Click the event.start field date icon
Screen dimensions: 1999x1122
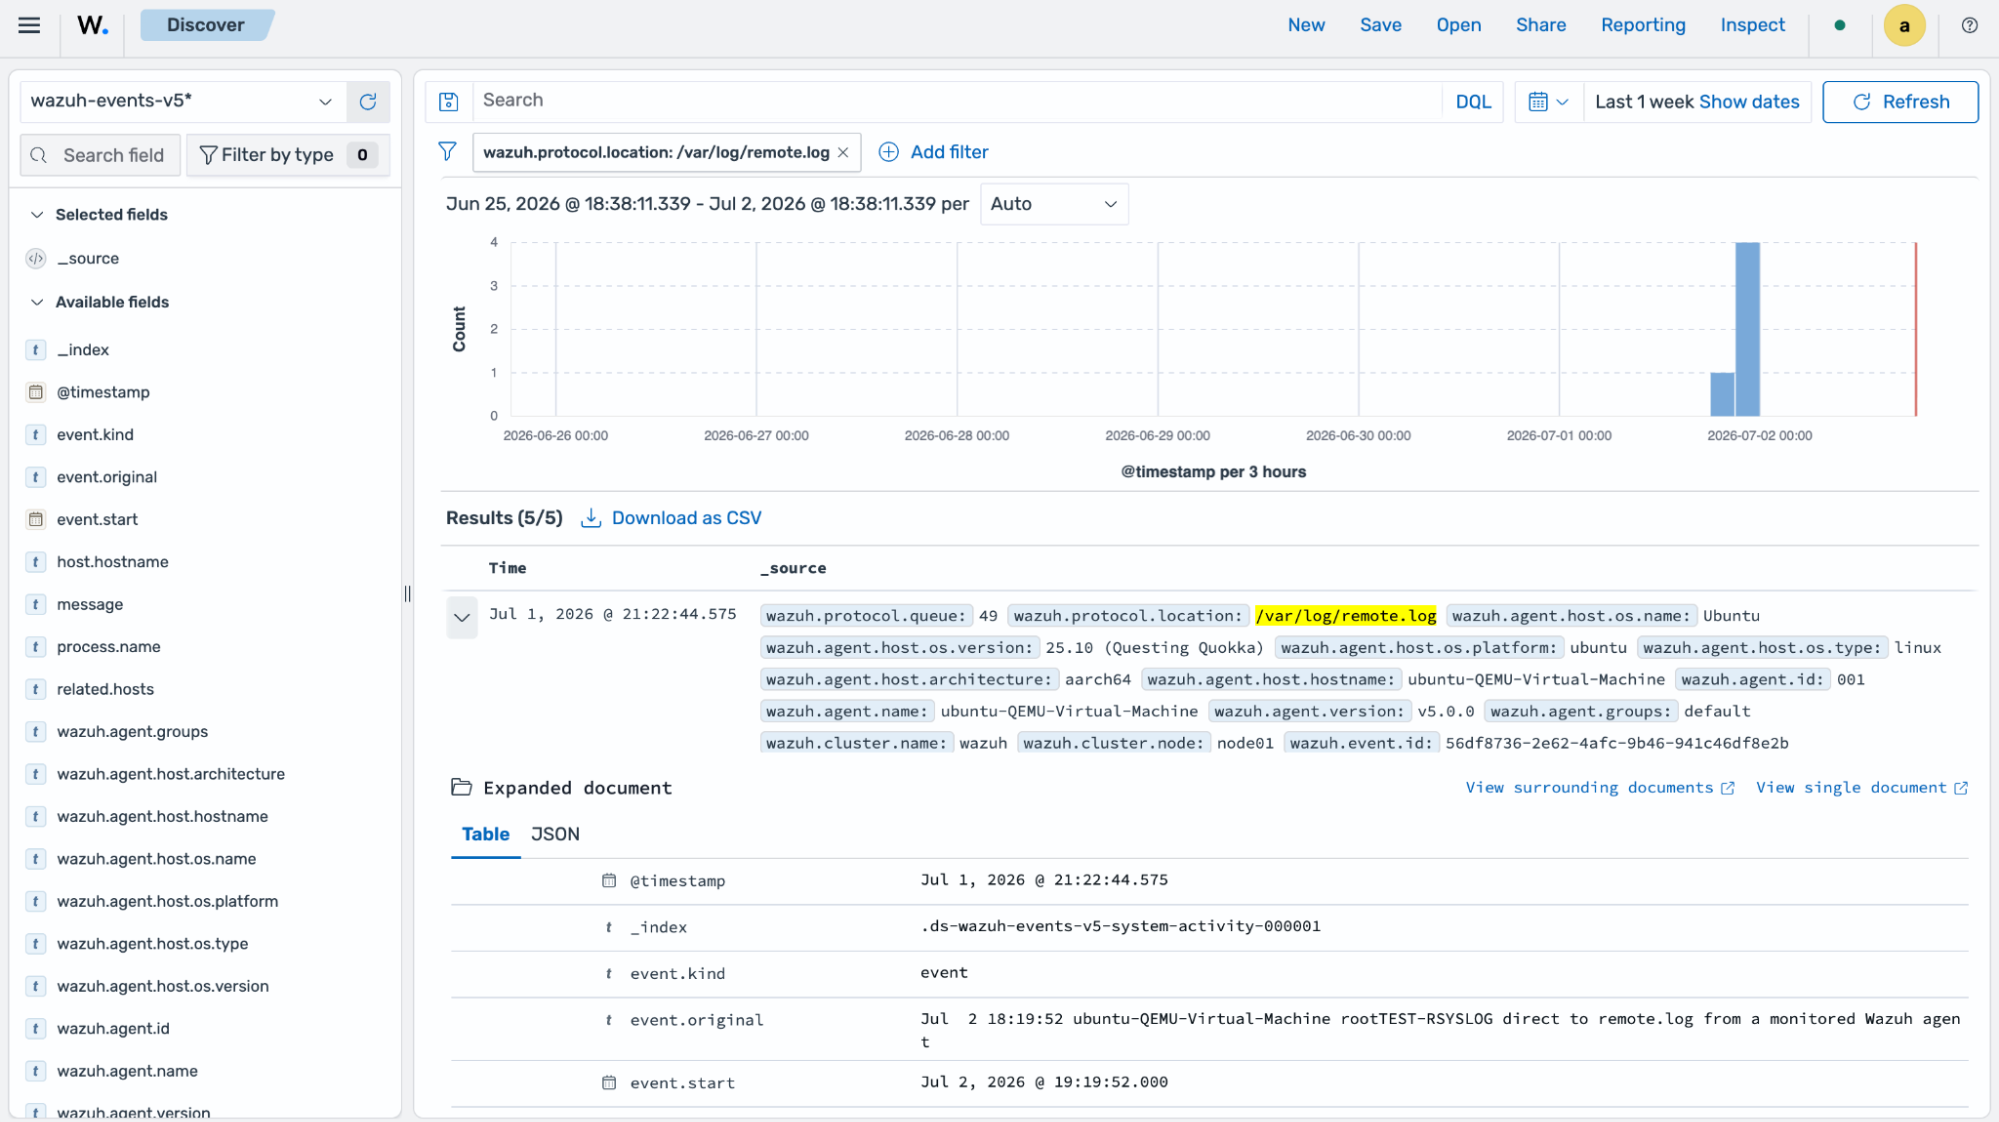coord(36,519)
